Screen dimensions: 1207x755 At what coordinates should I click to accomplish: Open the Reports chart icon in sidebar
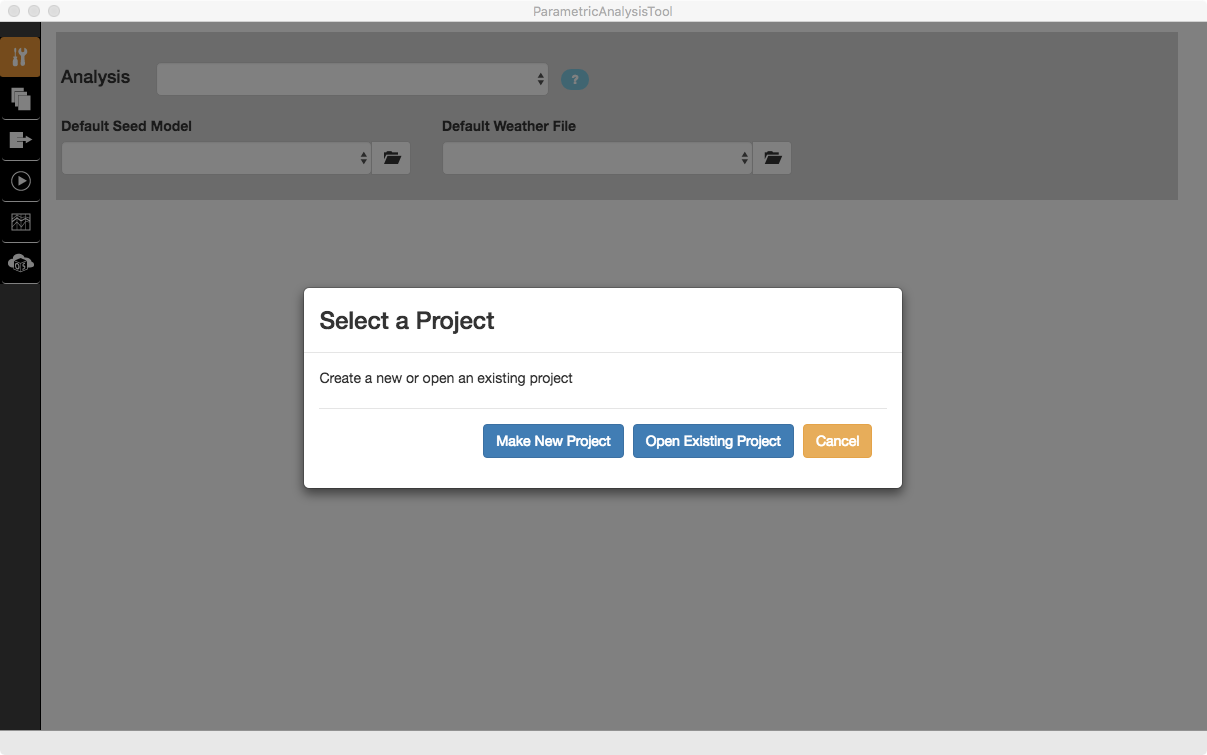20,222
